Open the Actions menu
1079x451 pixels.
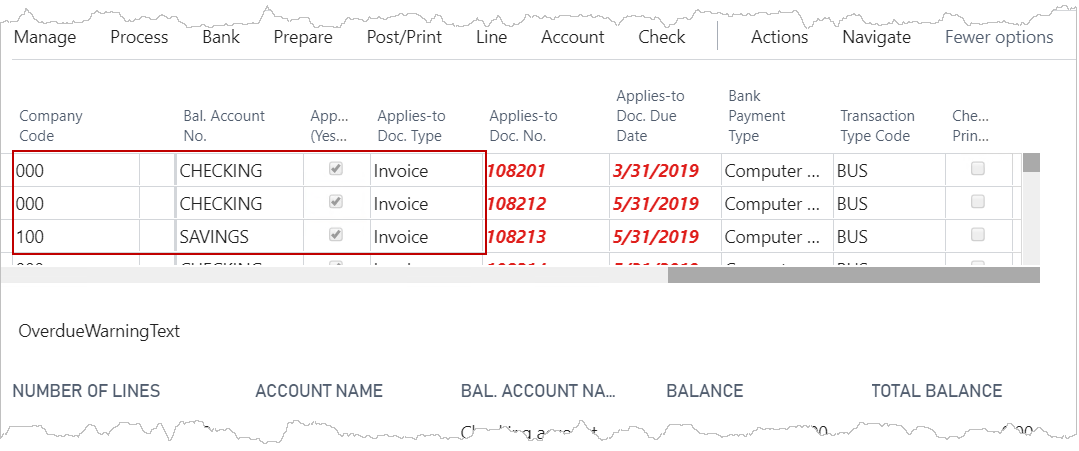coord(779,37)
